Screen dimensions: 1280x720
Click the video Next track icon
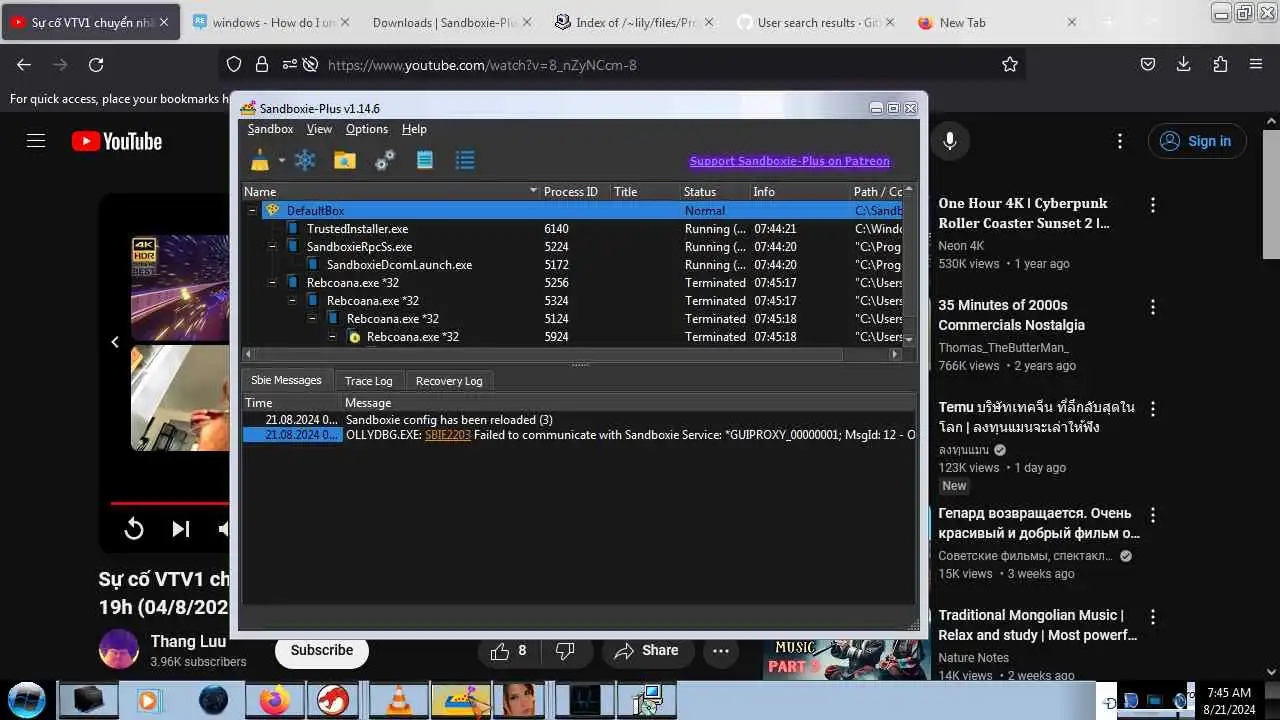coord(181,529)
